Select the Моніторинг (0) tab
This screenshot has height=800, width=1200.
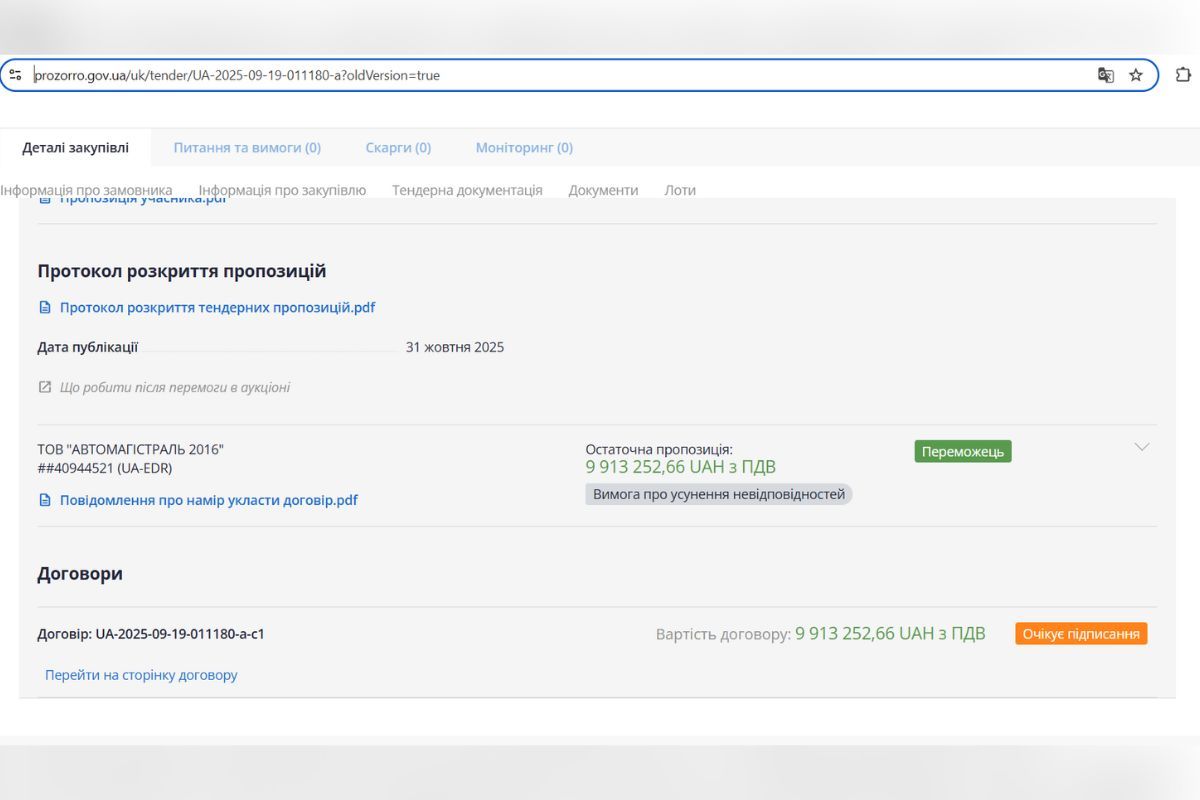coord(524,148)
